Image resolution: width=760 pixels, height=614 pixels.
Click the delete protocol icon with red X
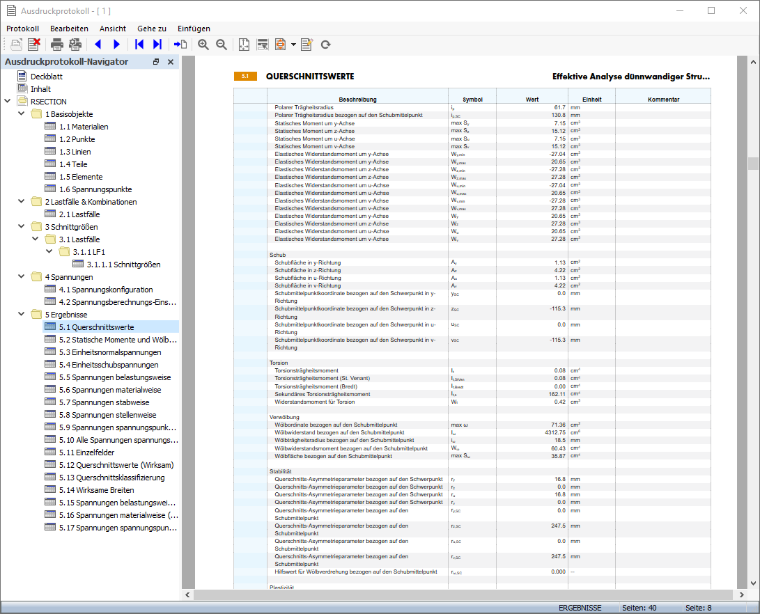(34, 44)
